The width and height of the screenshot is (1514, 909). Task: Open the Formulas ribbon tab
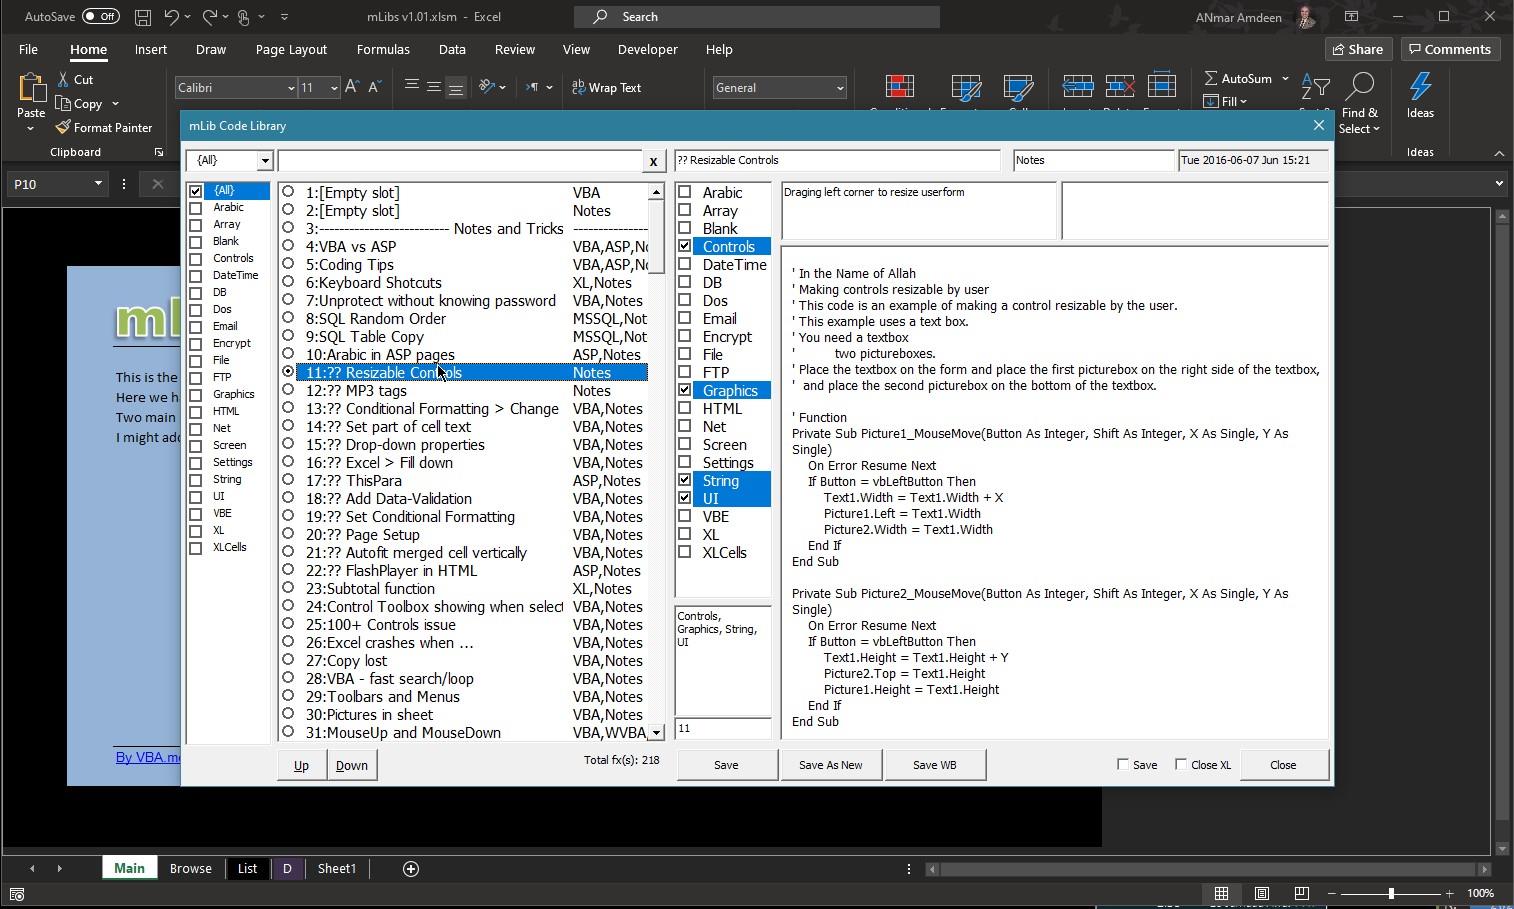pos(382,49)
